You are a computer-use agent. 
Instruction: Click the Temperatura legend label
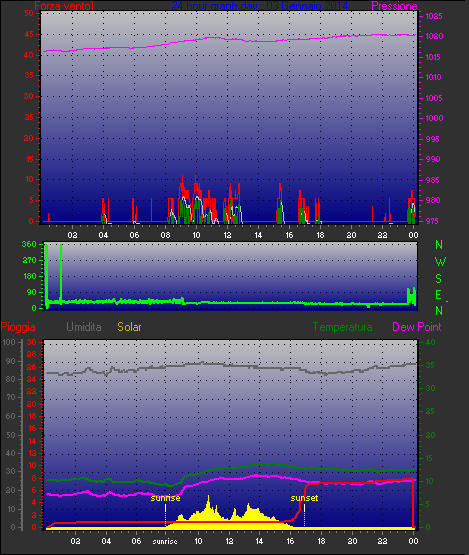[x=342, y=327]
